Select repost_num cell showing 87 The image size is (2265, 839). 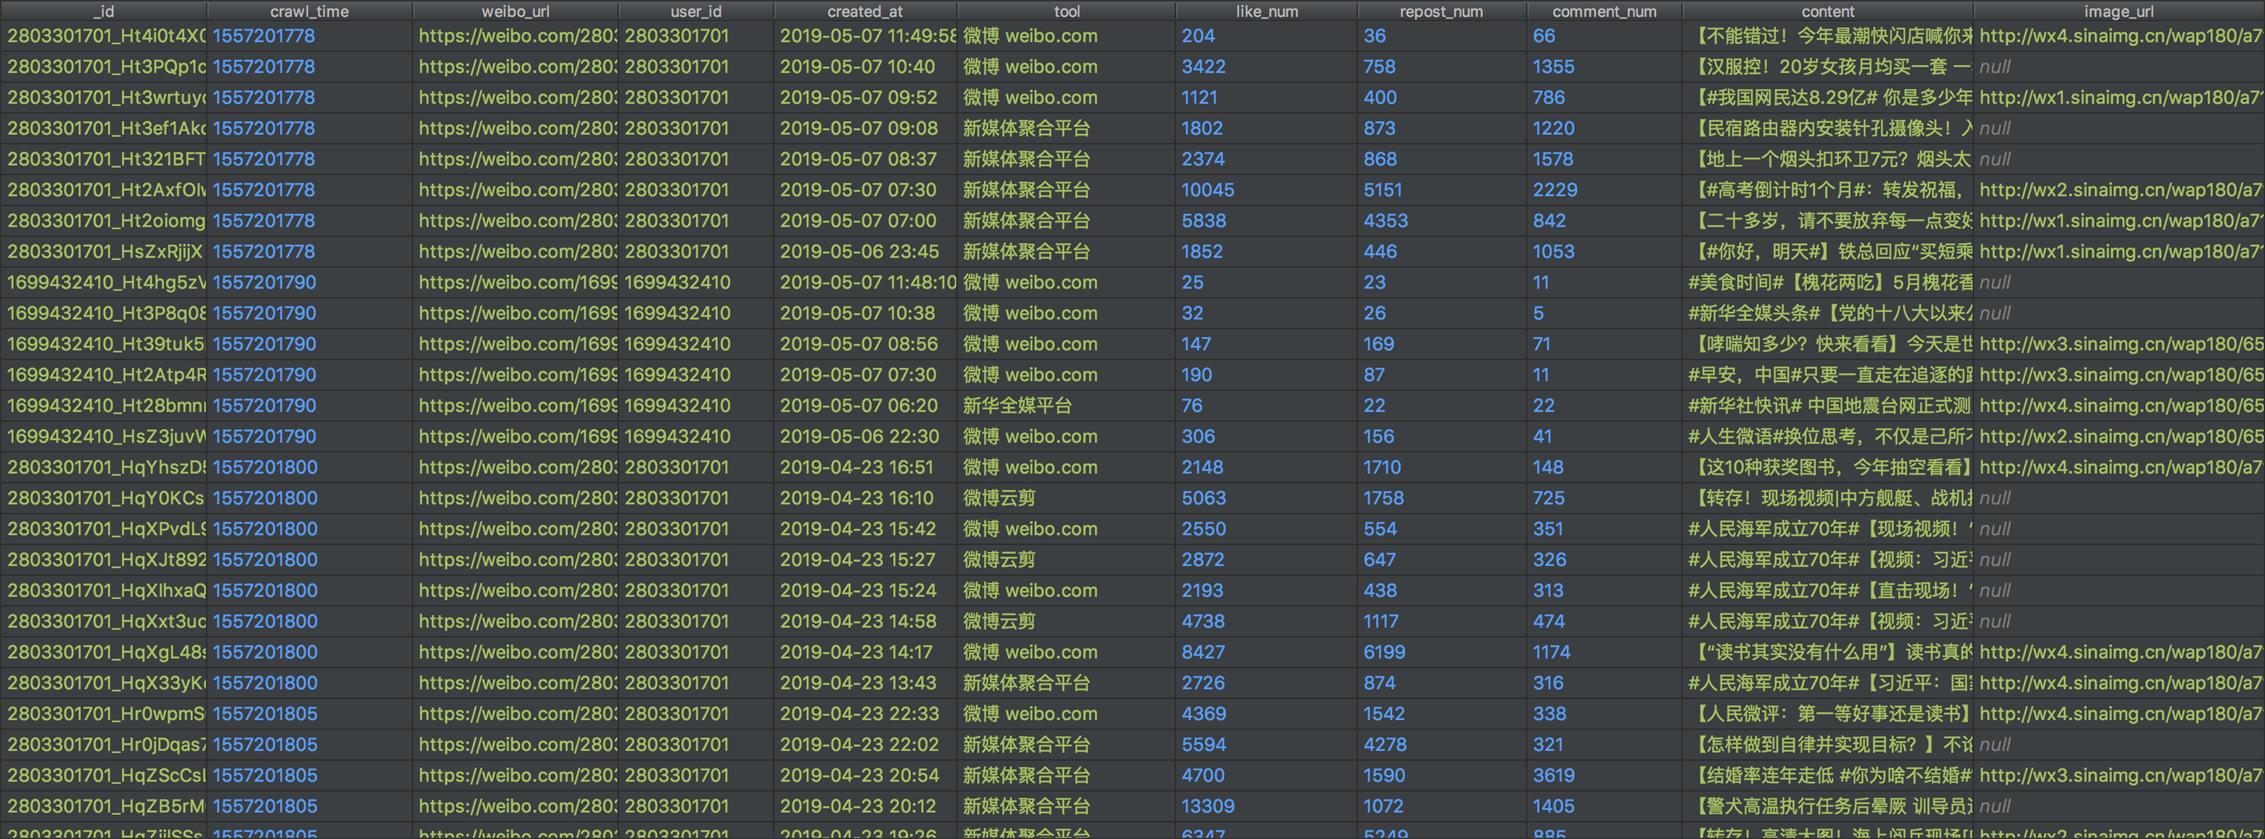click(x=1442, y=375)
